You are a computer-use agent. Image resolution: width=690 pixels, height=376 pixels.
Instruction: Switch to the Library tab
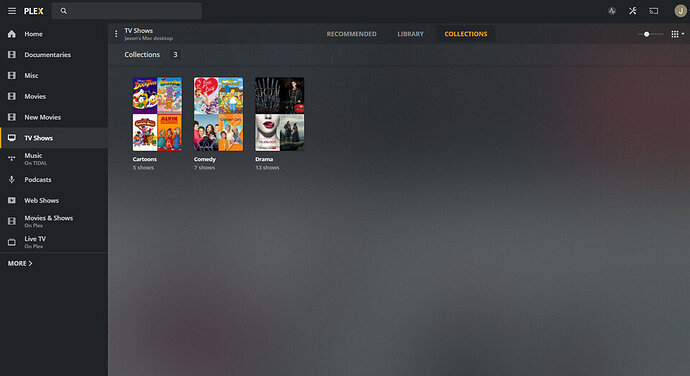(x=411, y=34)
